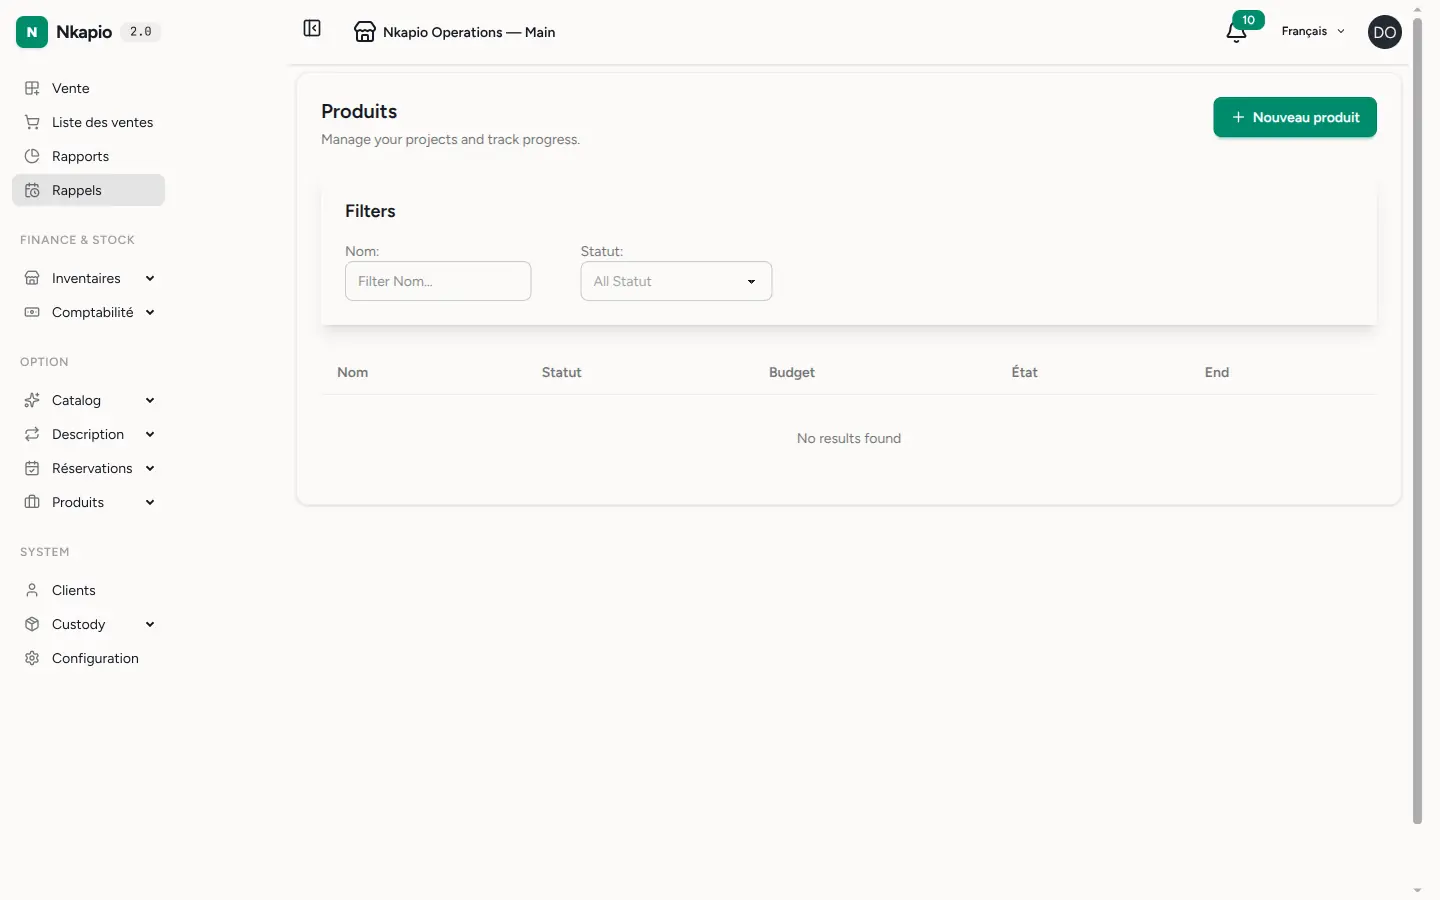Open the Rapports page
This screenshot has height=900, width=1440.
click(x=88, y=156)
